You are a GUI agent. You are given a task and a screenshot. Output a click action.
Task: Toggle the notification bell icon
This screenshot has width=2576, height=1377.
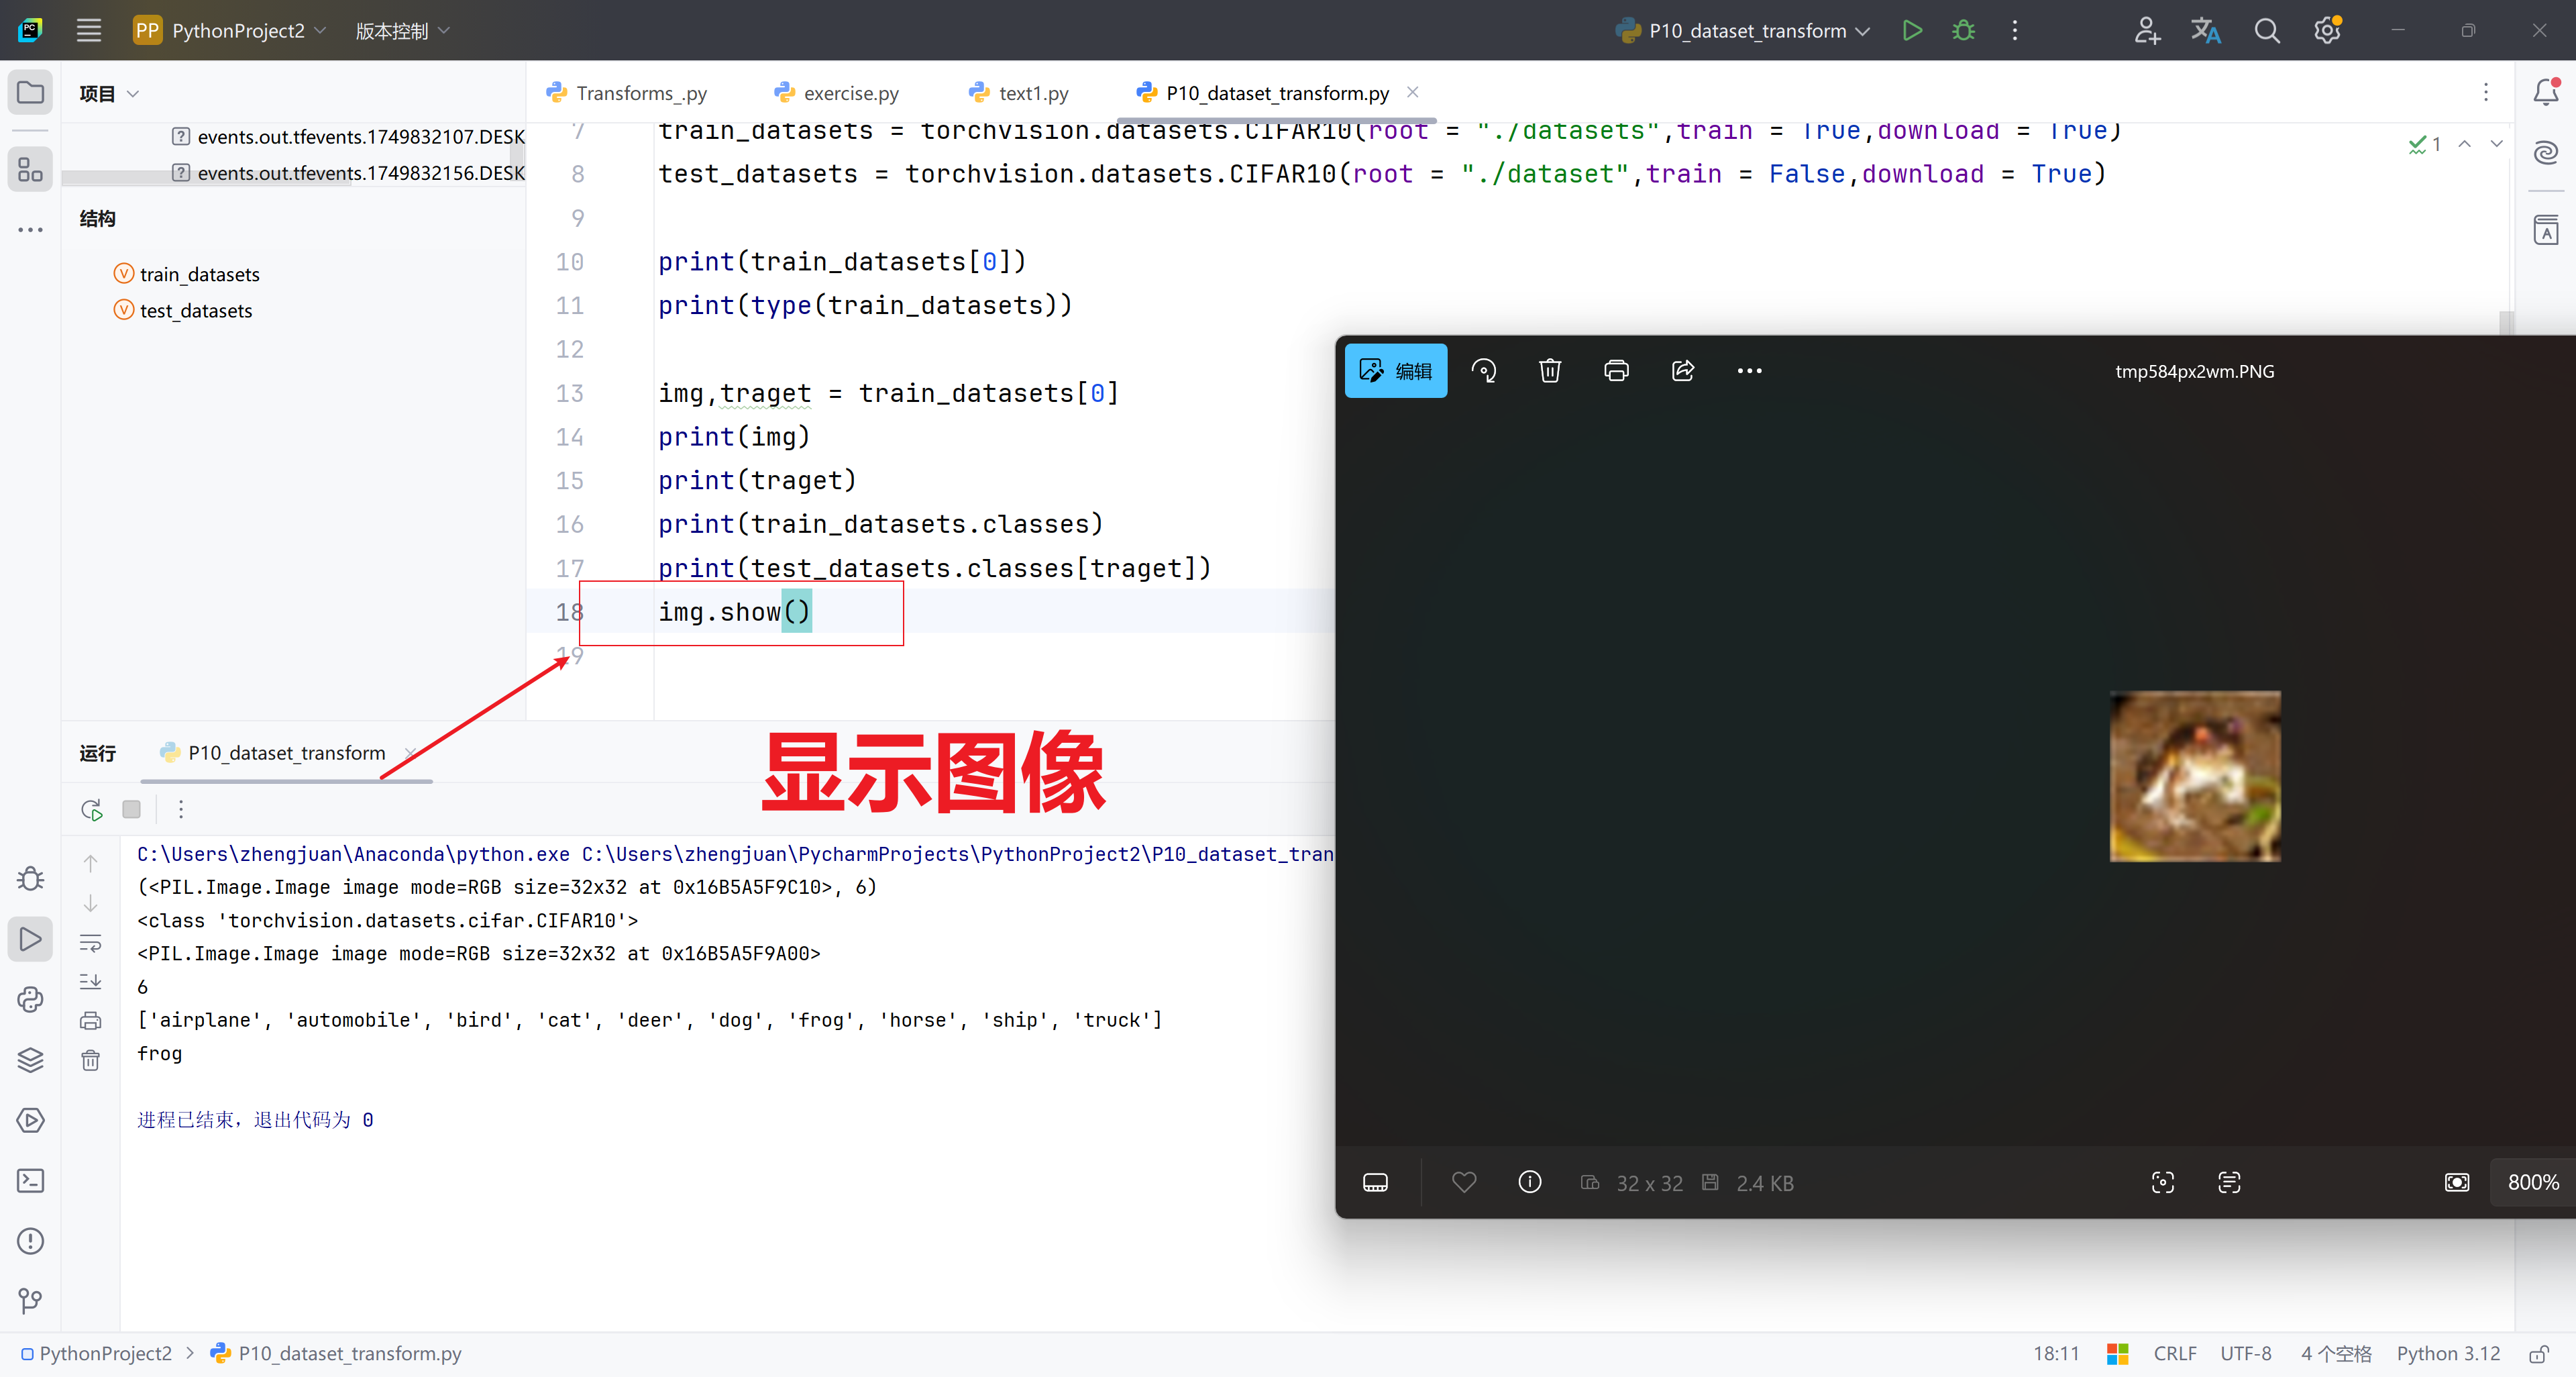[2546, 91]
